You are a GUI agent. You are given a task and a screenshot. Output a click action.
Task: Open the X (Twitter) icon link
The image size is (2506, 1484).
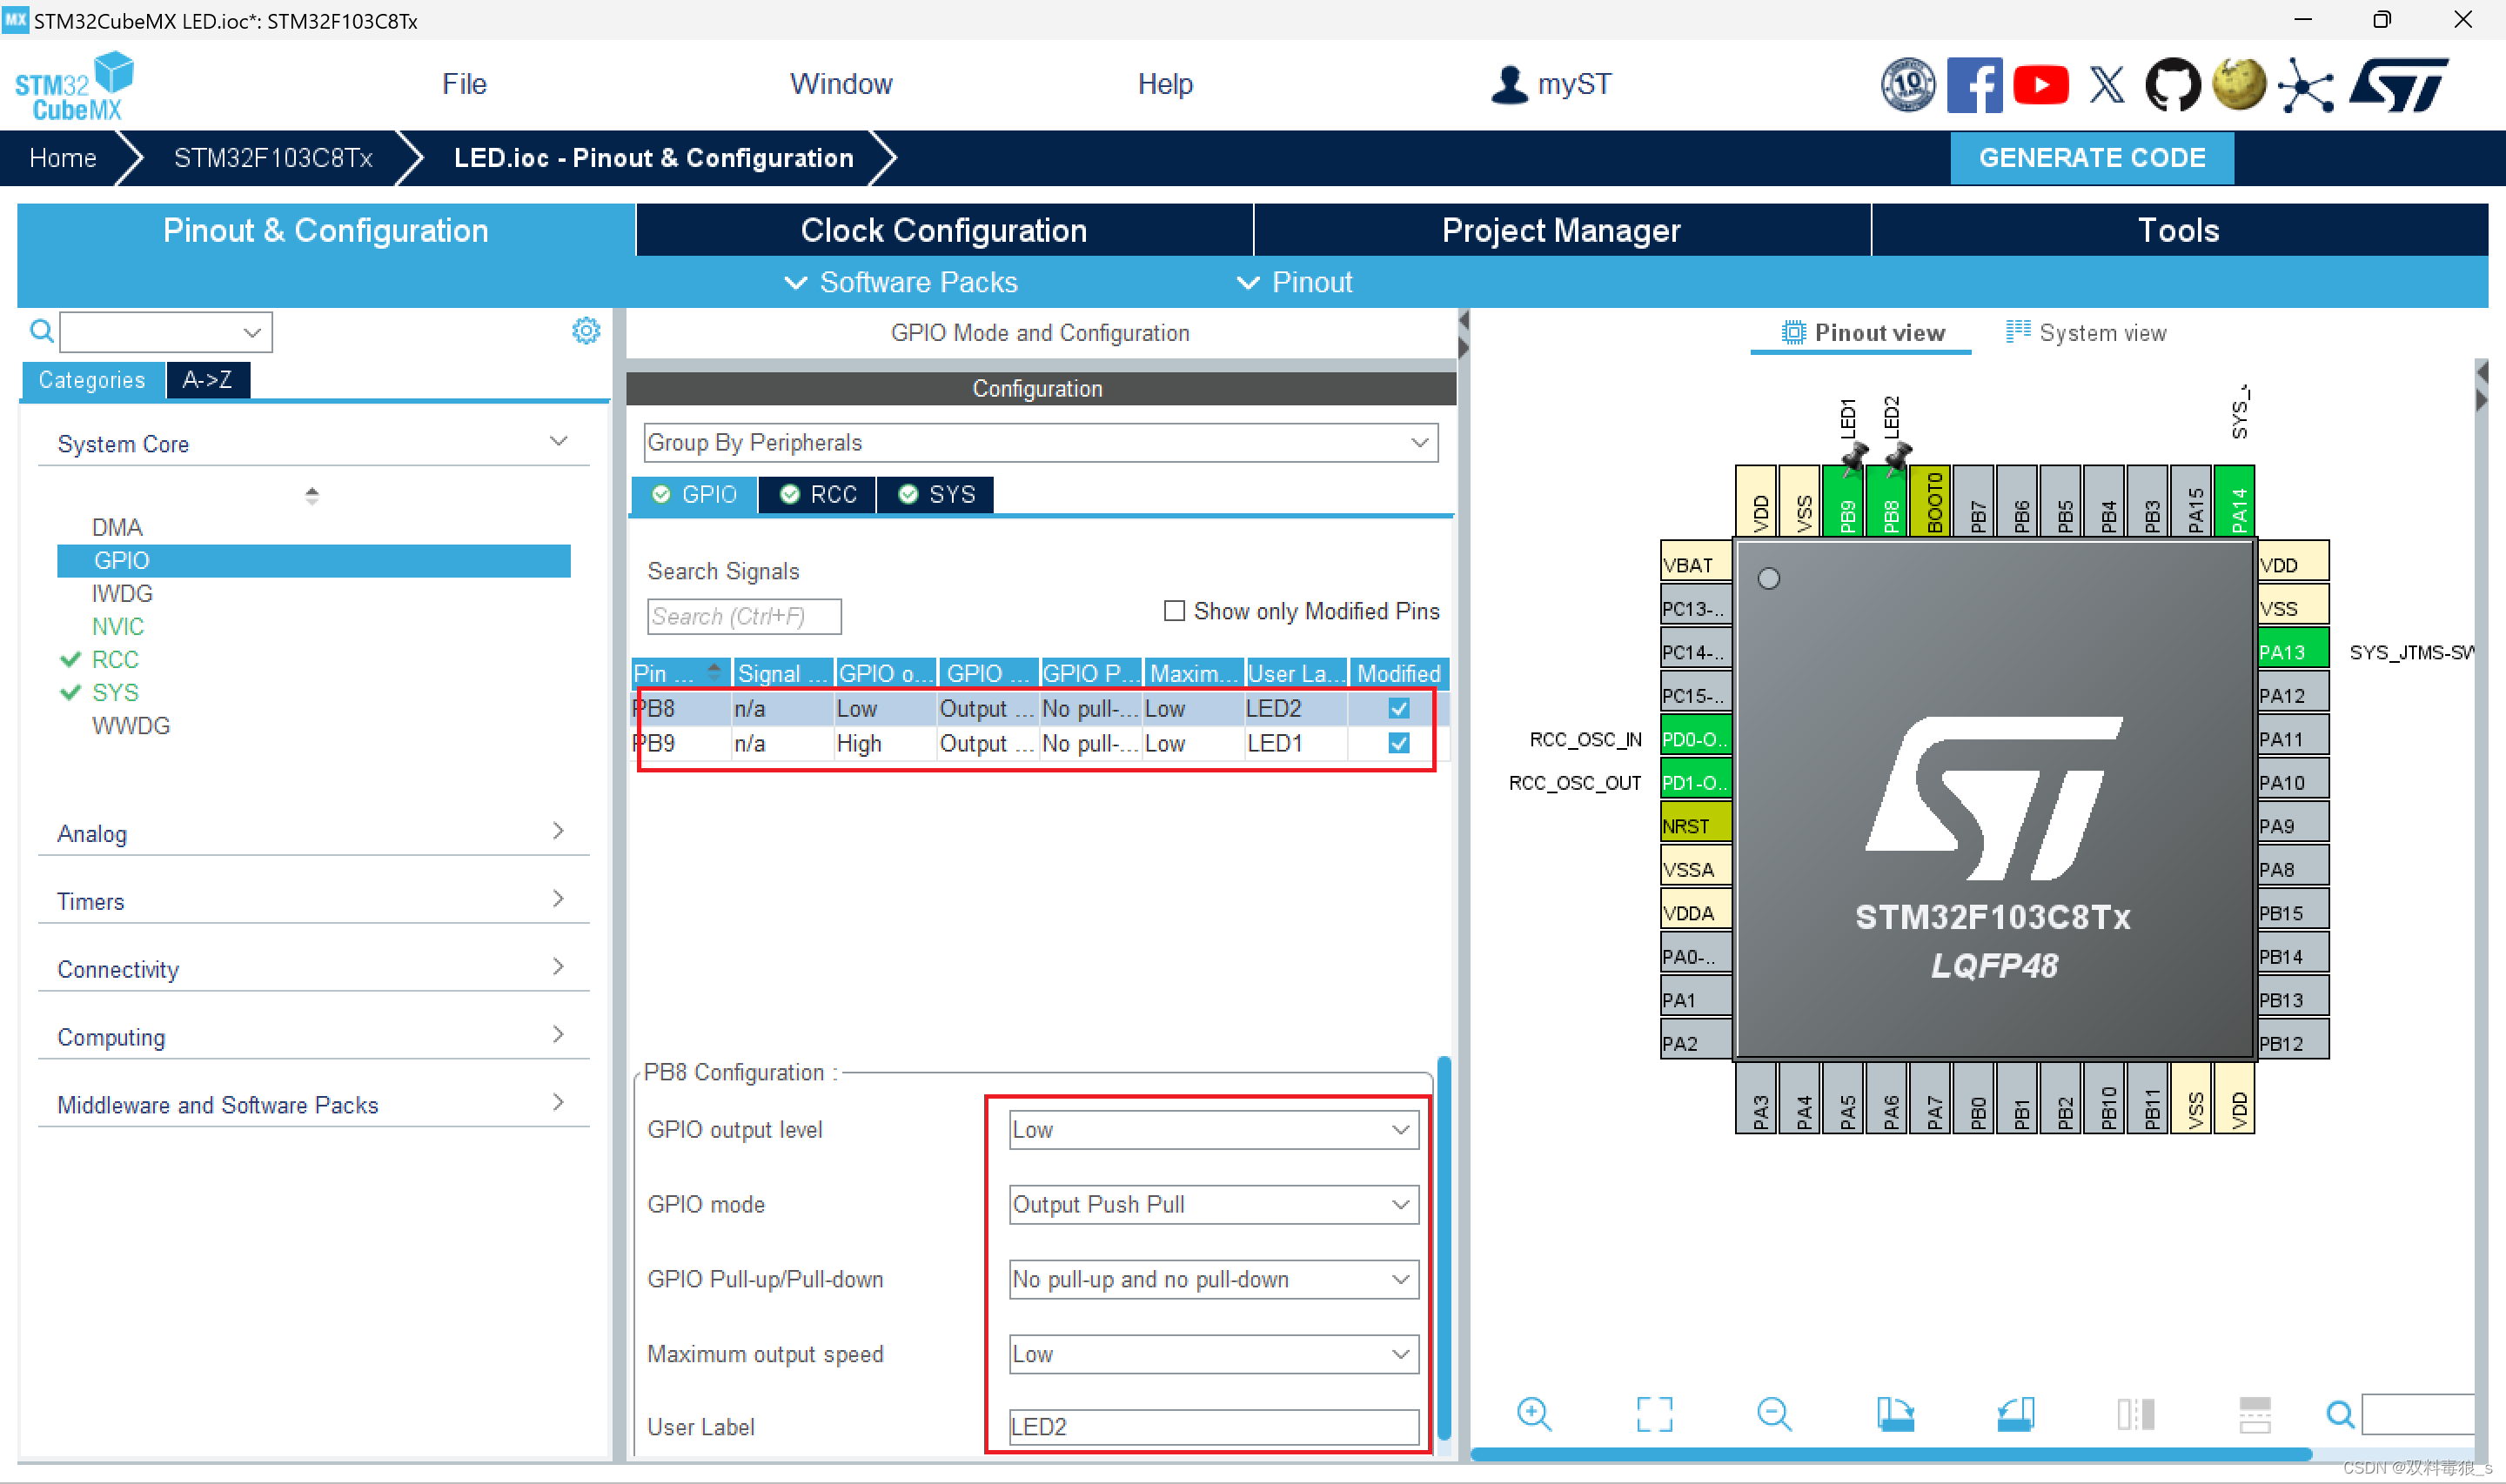pyautogui.click(x=2107, y=85)
